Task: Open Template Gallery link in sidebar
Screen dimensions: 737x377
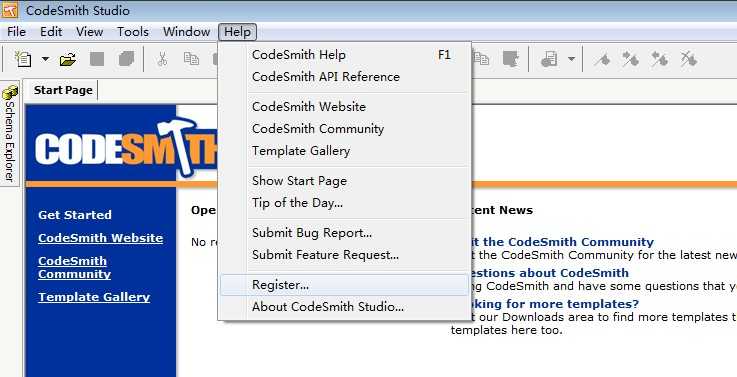Action: (94, 297)
